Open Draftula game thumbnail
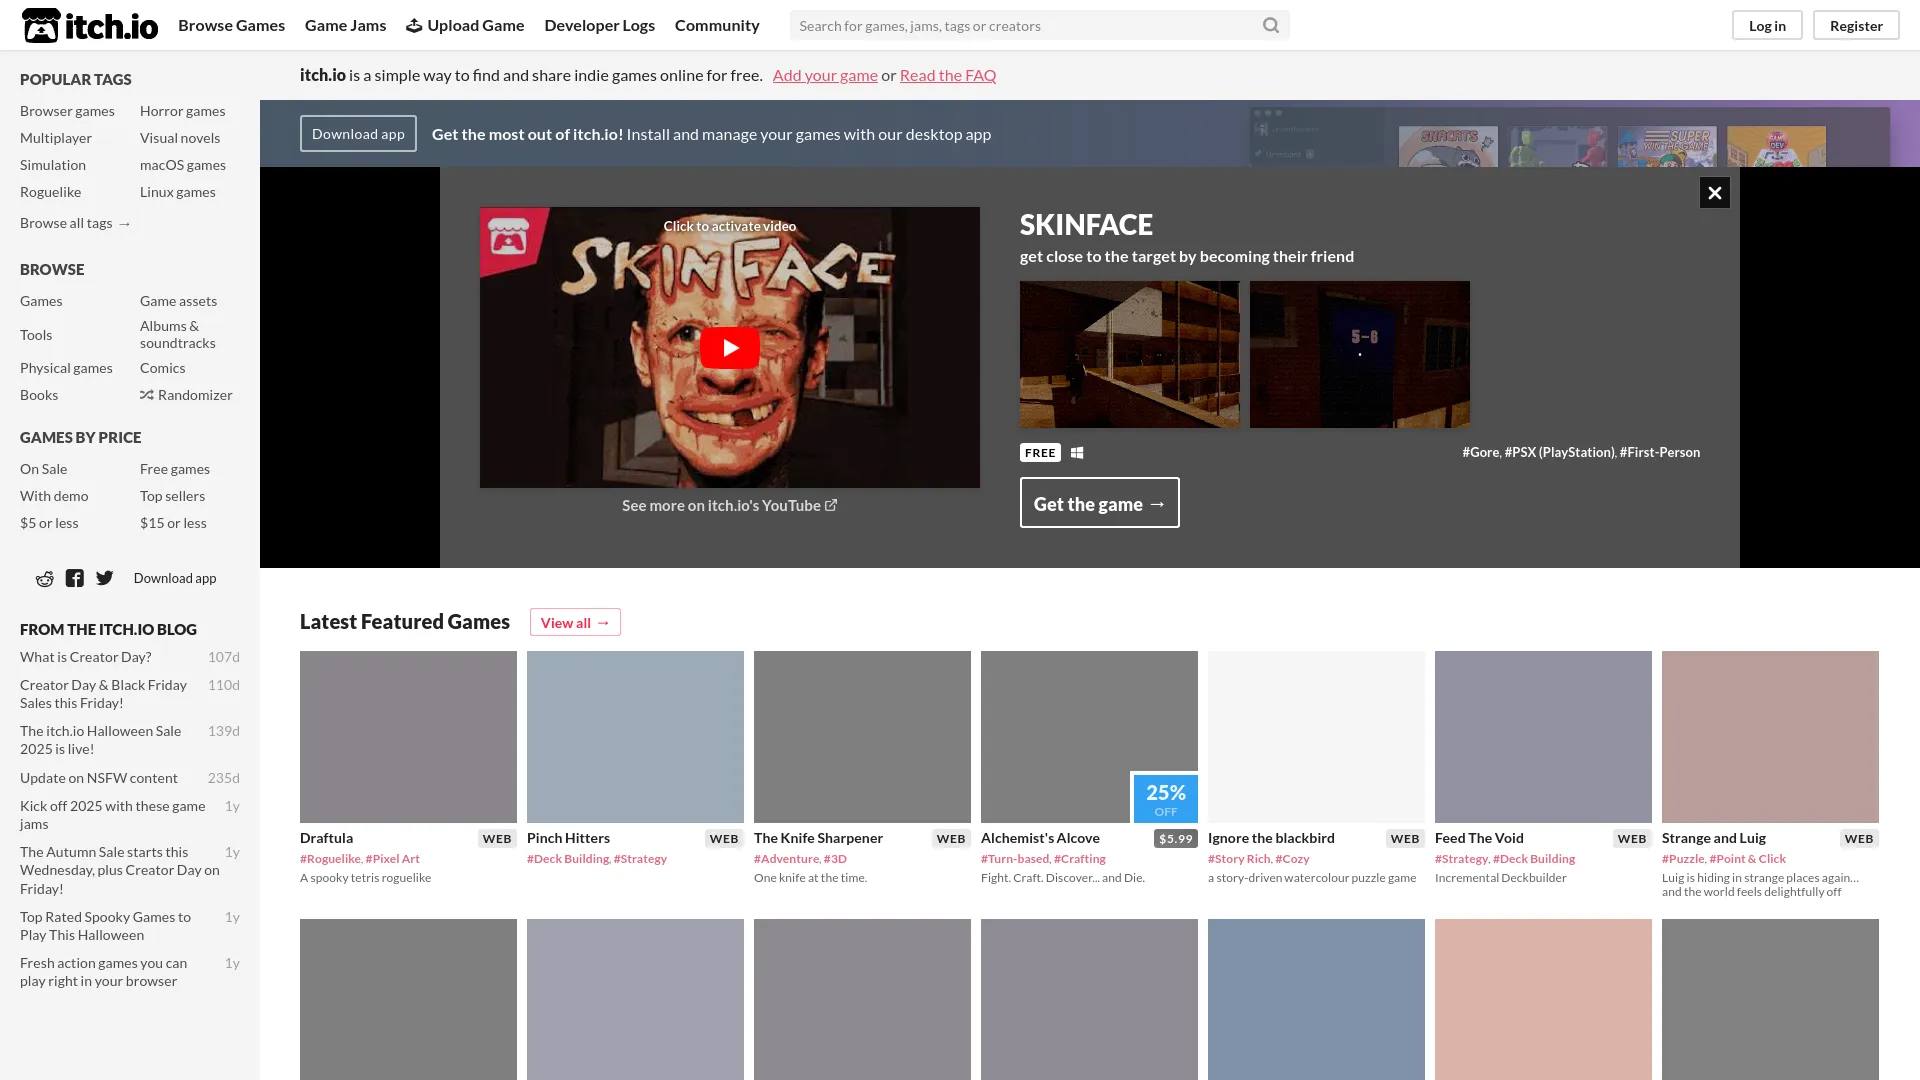This screenshot has width=1920, height=1080. 408,737
